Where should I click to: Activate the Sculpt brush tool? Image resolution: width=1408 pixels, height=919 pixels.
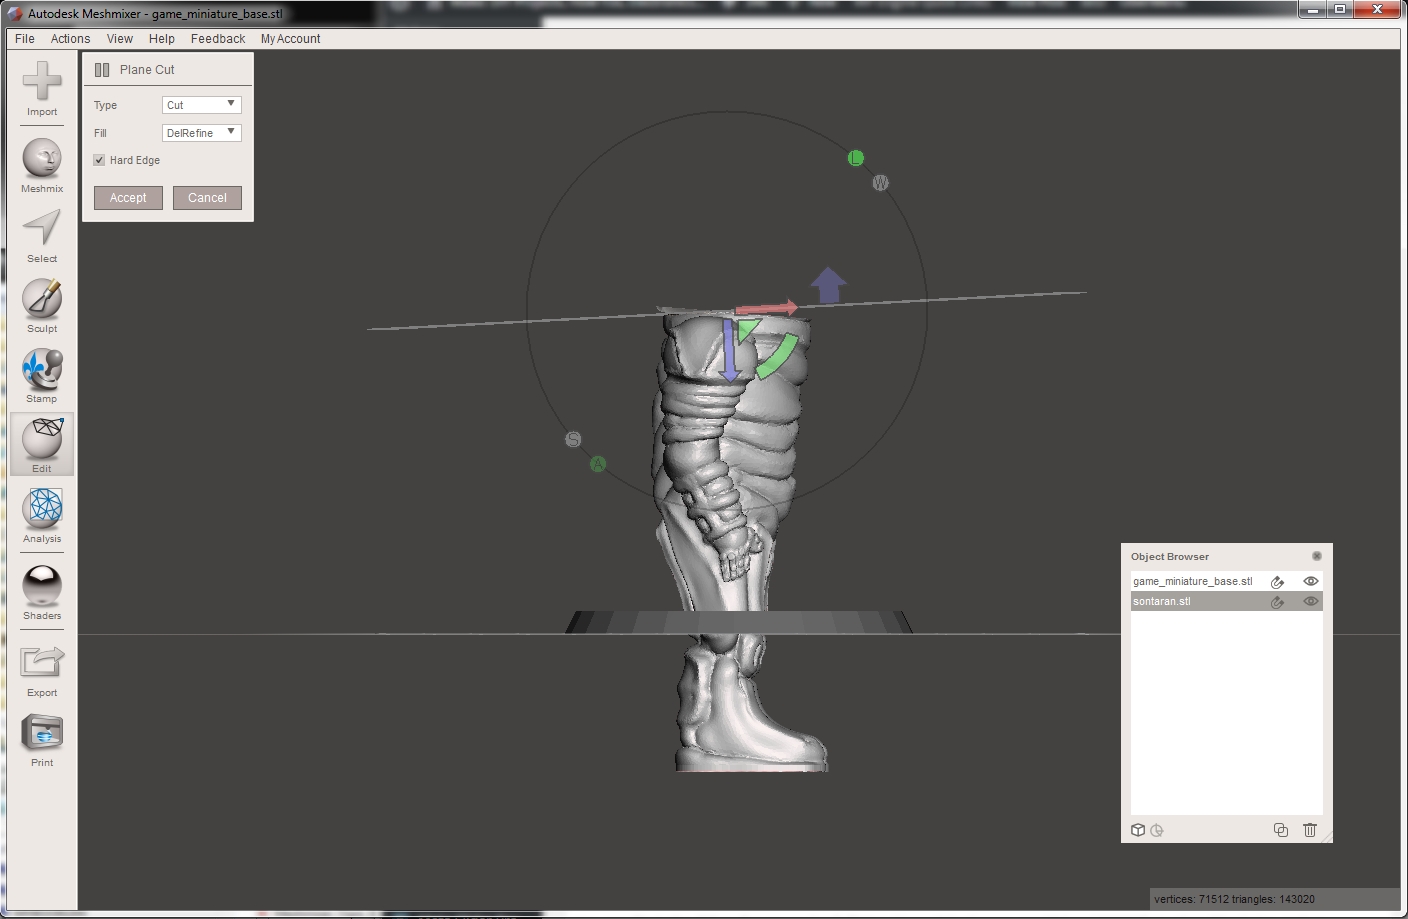click(x=42, y=298)
